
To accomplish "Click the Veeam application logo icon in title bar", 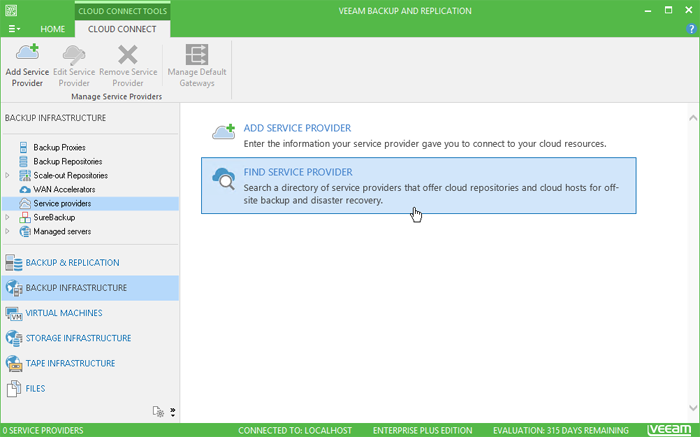I will [11, 11].
